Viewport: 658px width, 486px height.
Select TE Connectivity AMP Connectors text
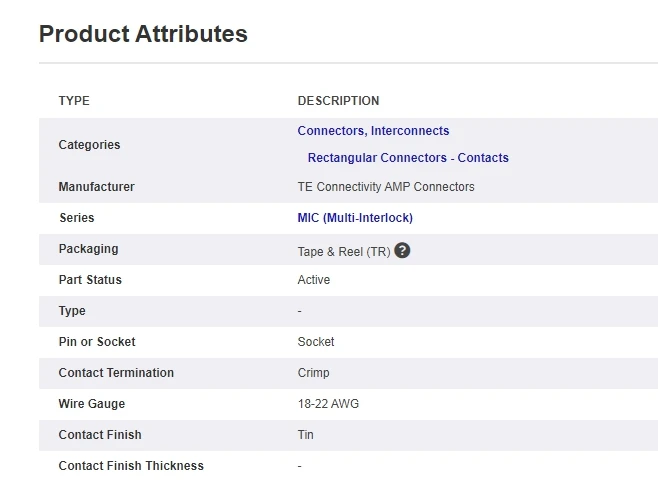pos(386,187)
